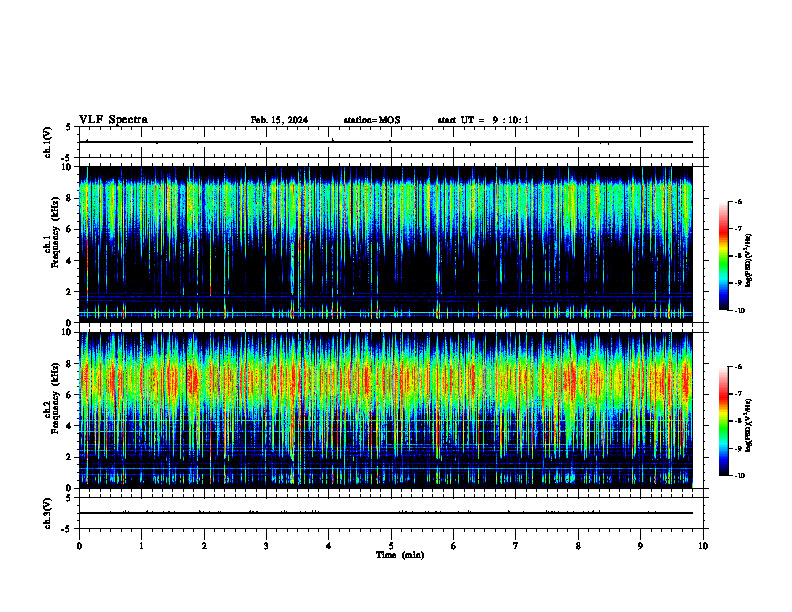Select the "-9" label on the lower colorbar
Image resolution: width=792 pixels, height=612 pixels.
click(738, 448)
